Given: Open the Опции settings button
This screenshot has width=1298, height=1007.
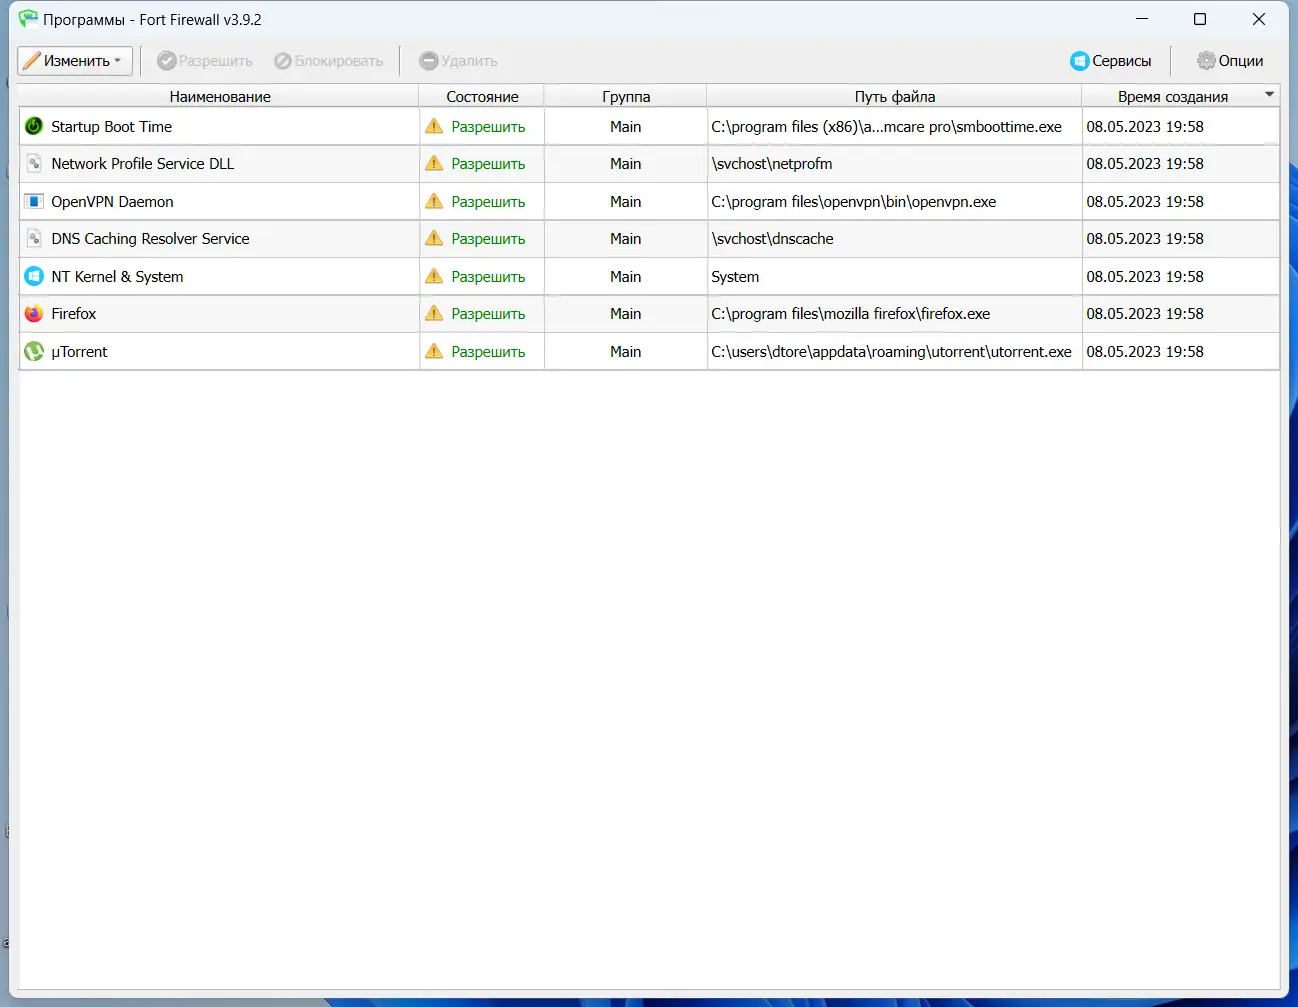Looking at the screenshot, I should (x=1230, y=61).
